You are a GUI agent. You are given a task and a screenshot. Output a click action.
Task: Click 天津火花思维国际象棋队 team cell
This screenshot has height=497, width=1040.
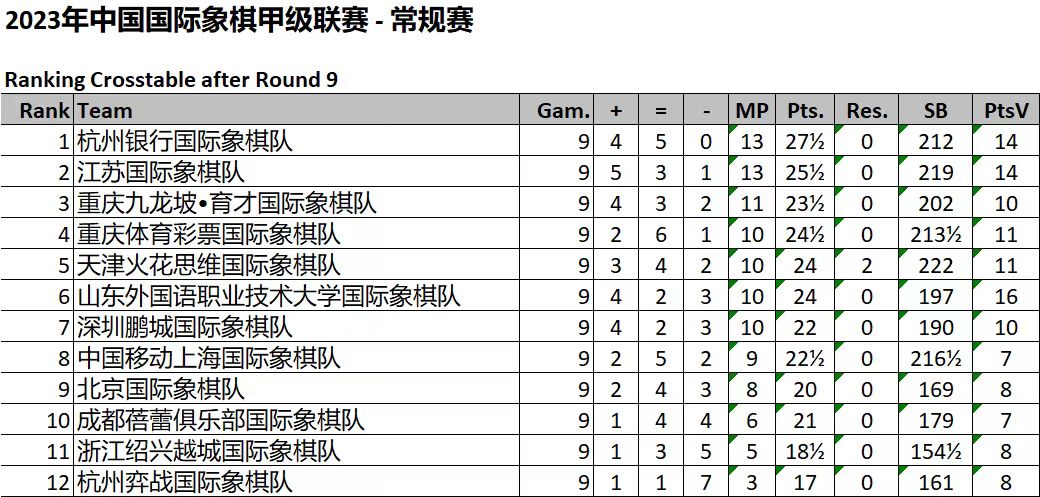208,265
